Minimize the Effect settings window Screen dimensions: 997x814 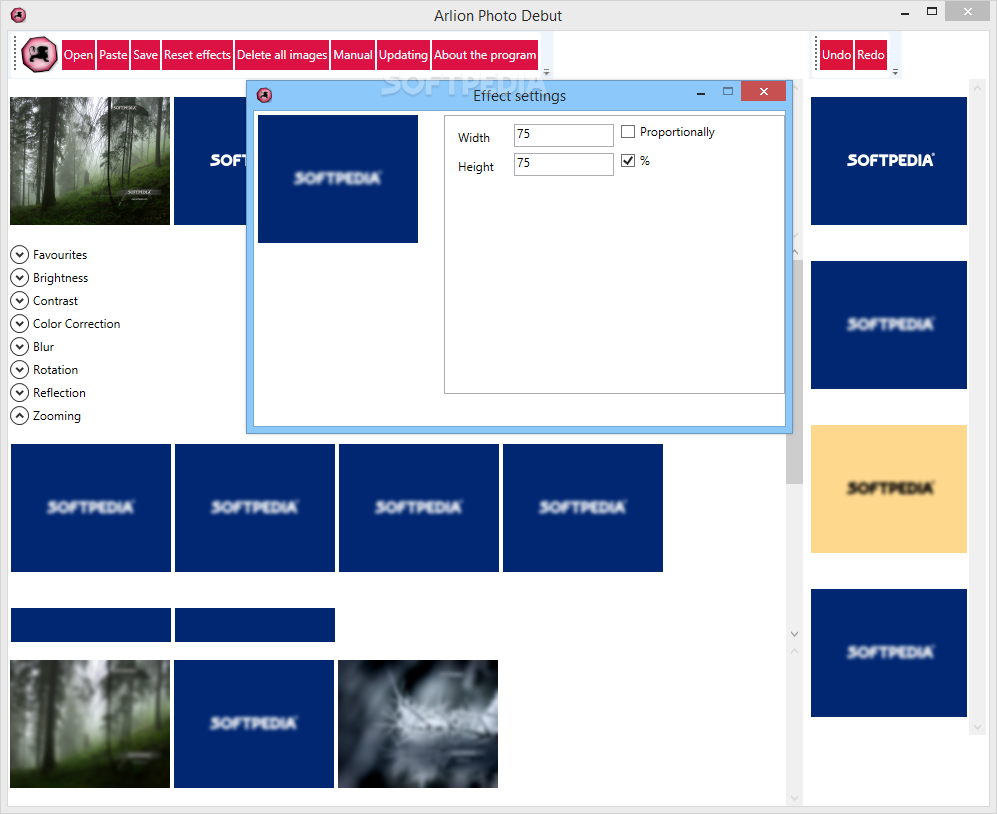[701, 93]
